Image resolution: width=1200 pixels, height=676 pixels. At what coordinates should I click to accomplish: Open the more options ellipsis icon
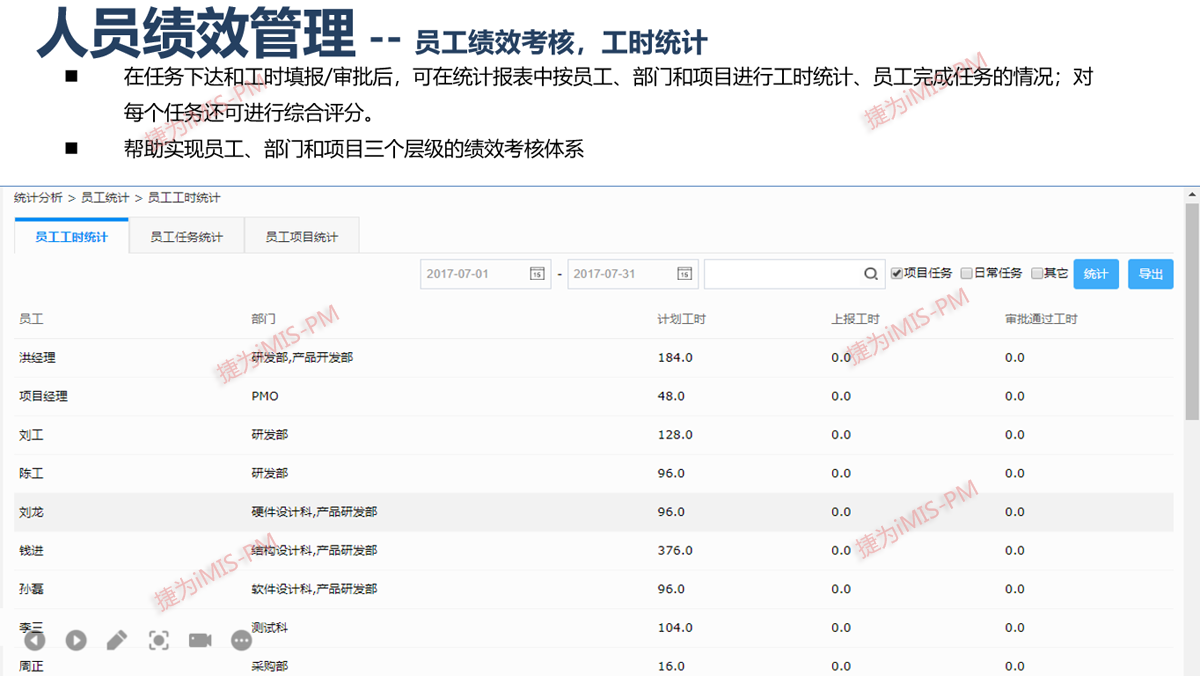[x=241, y=640]
